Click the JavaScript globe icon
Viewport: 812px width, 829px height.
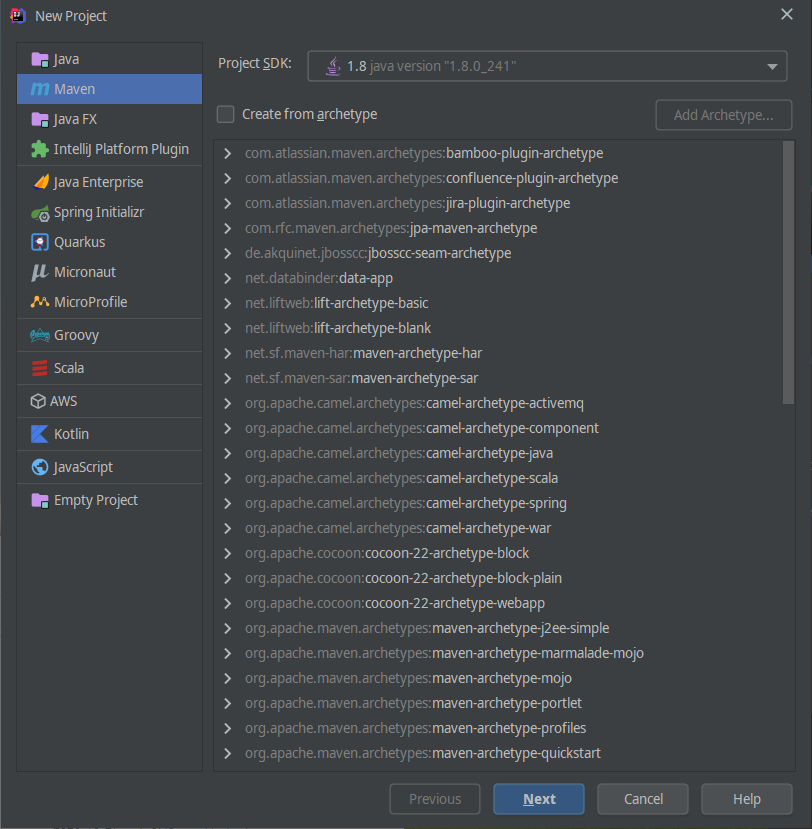(40, 467)
